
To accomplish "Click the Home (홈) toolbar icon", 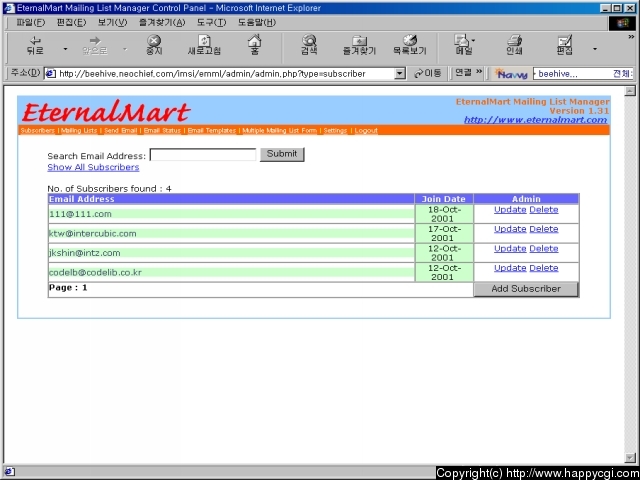I will click(255, 45).
